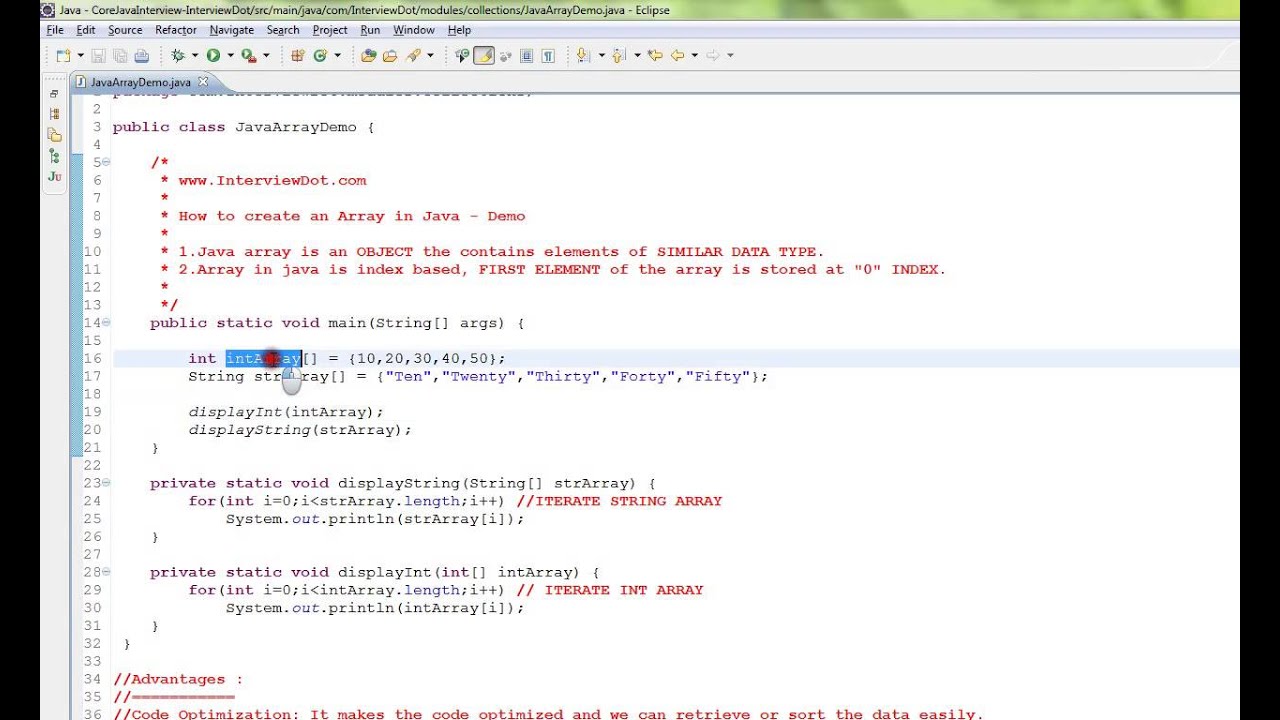1280x720 pixels.
Task: Open the New dropdown arrow
Action: point(79,56)
